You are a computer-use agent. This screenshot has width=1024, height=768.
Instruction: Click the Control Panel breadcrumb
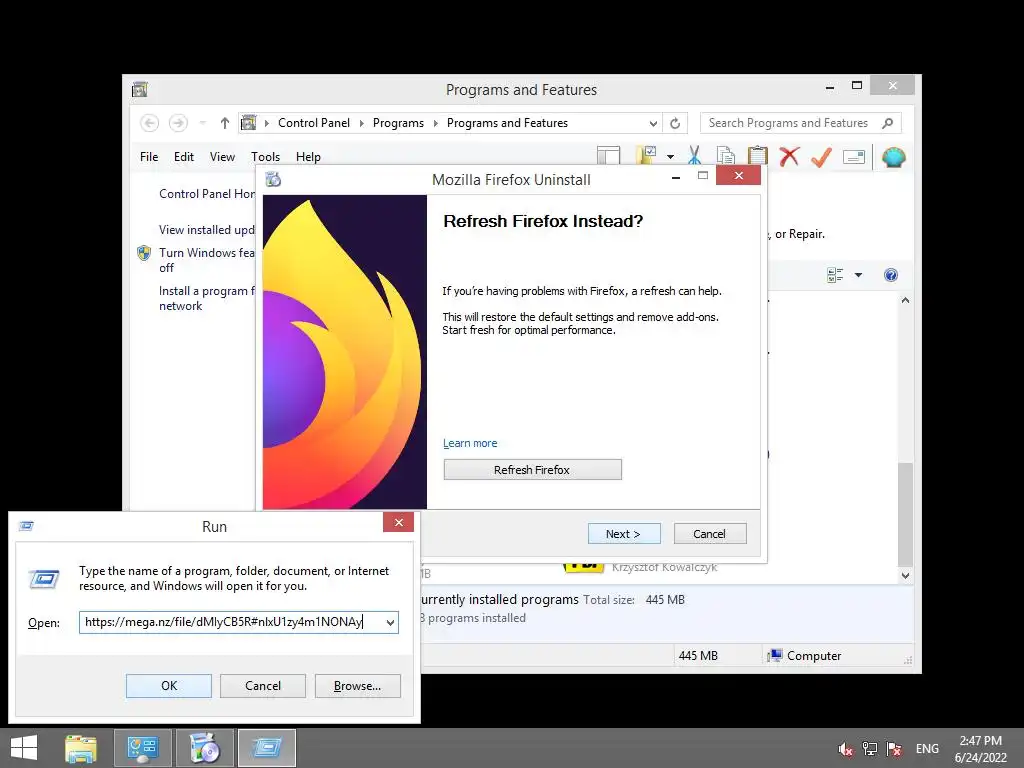tap(313, 123)
